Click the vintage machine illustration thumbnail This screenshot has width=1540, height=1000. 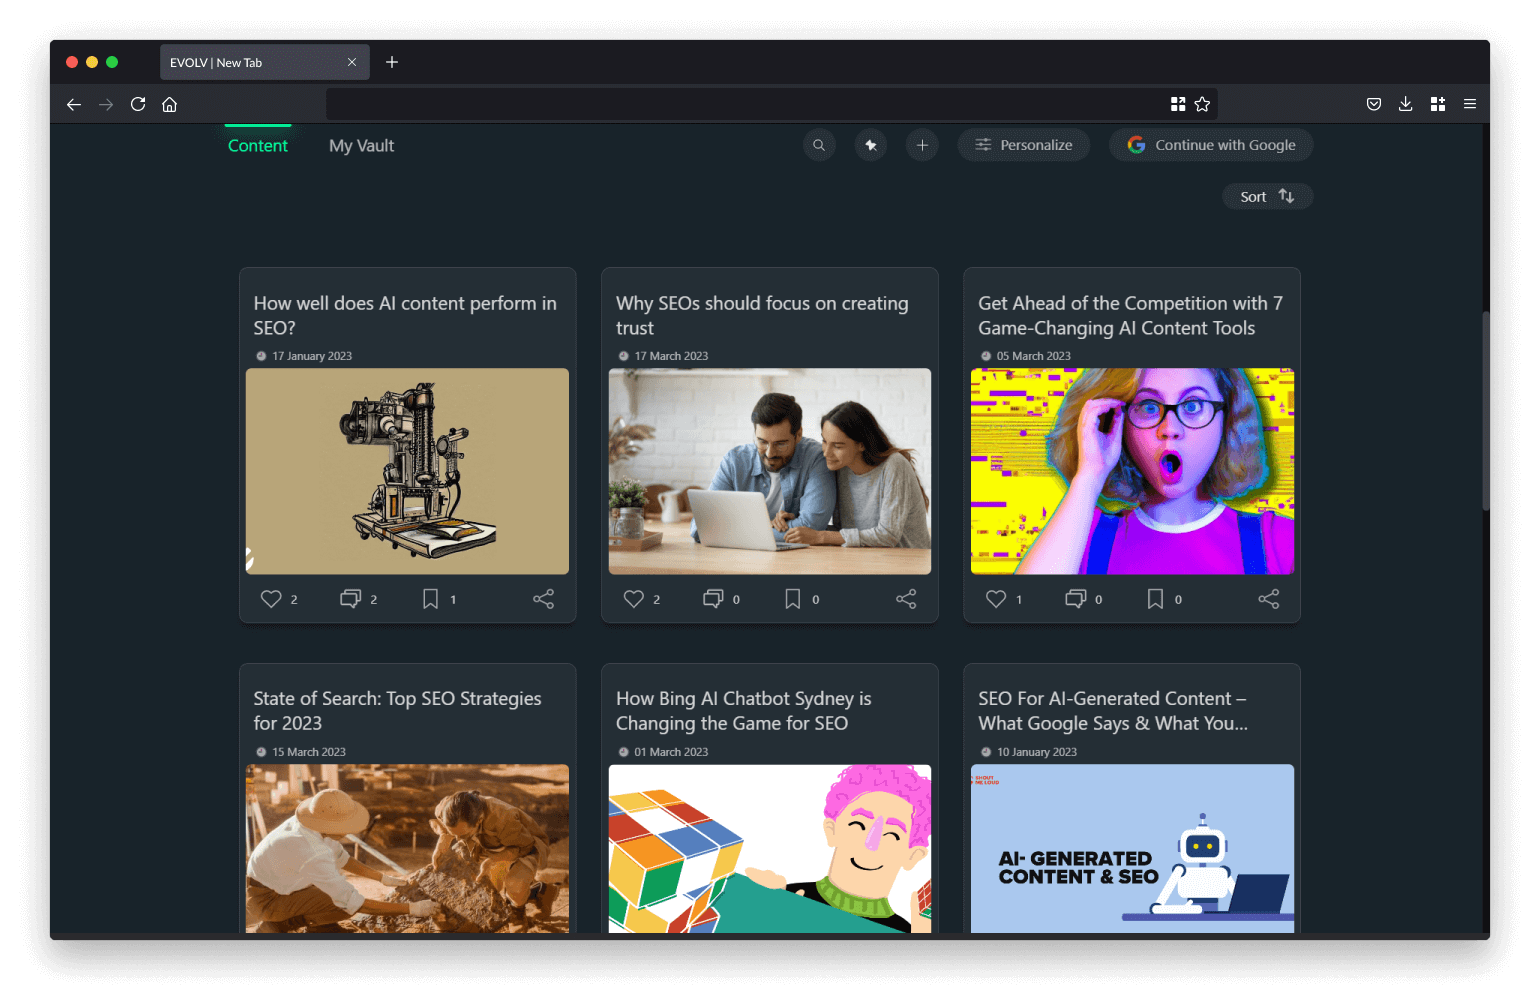tap(408, 471)
